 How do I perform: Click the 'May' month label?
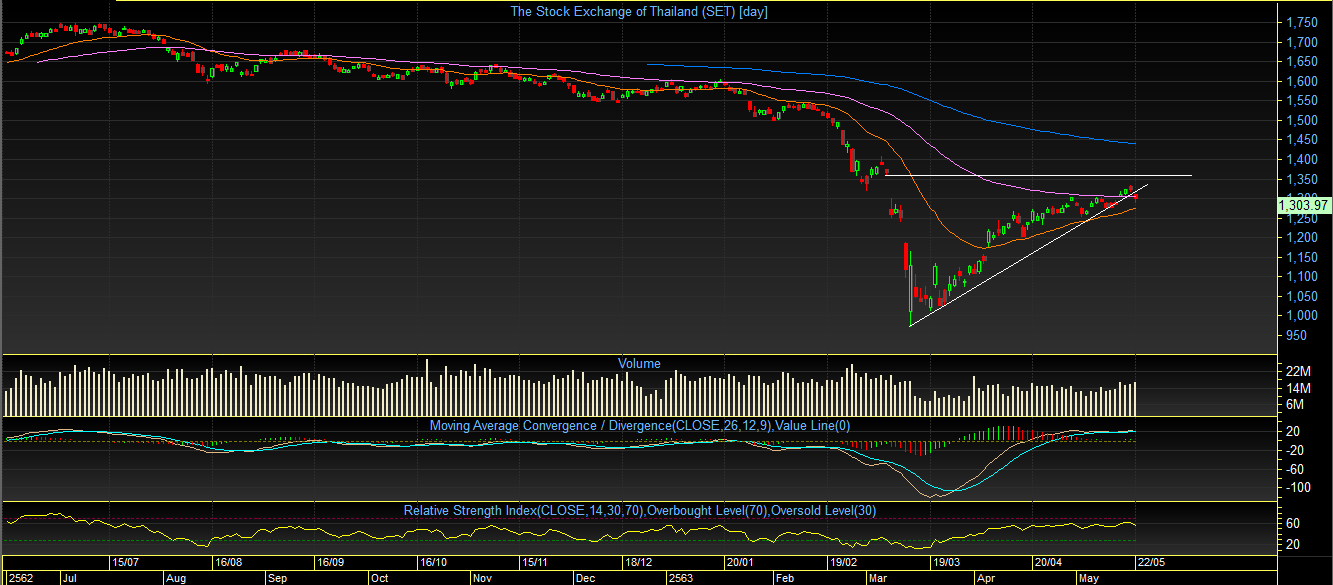pyautogui.click(x=1090, y=578)
